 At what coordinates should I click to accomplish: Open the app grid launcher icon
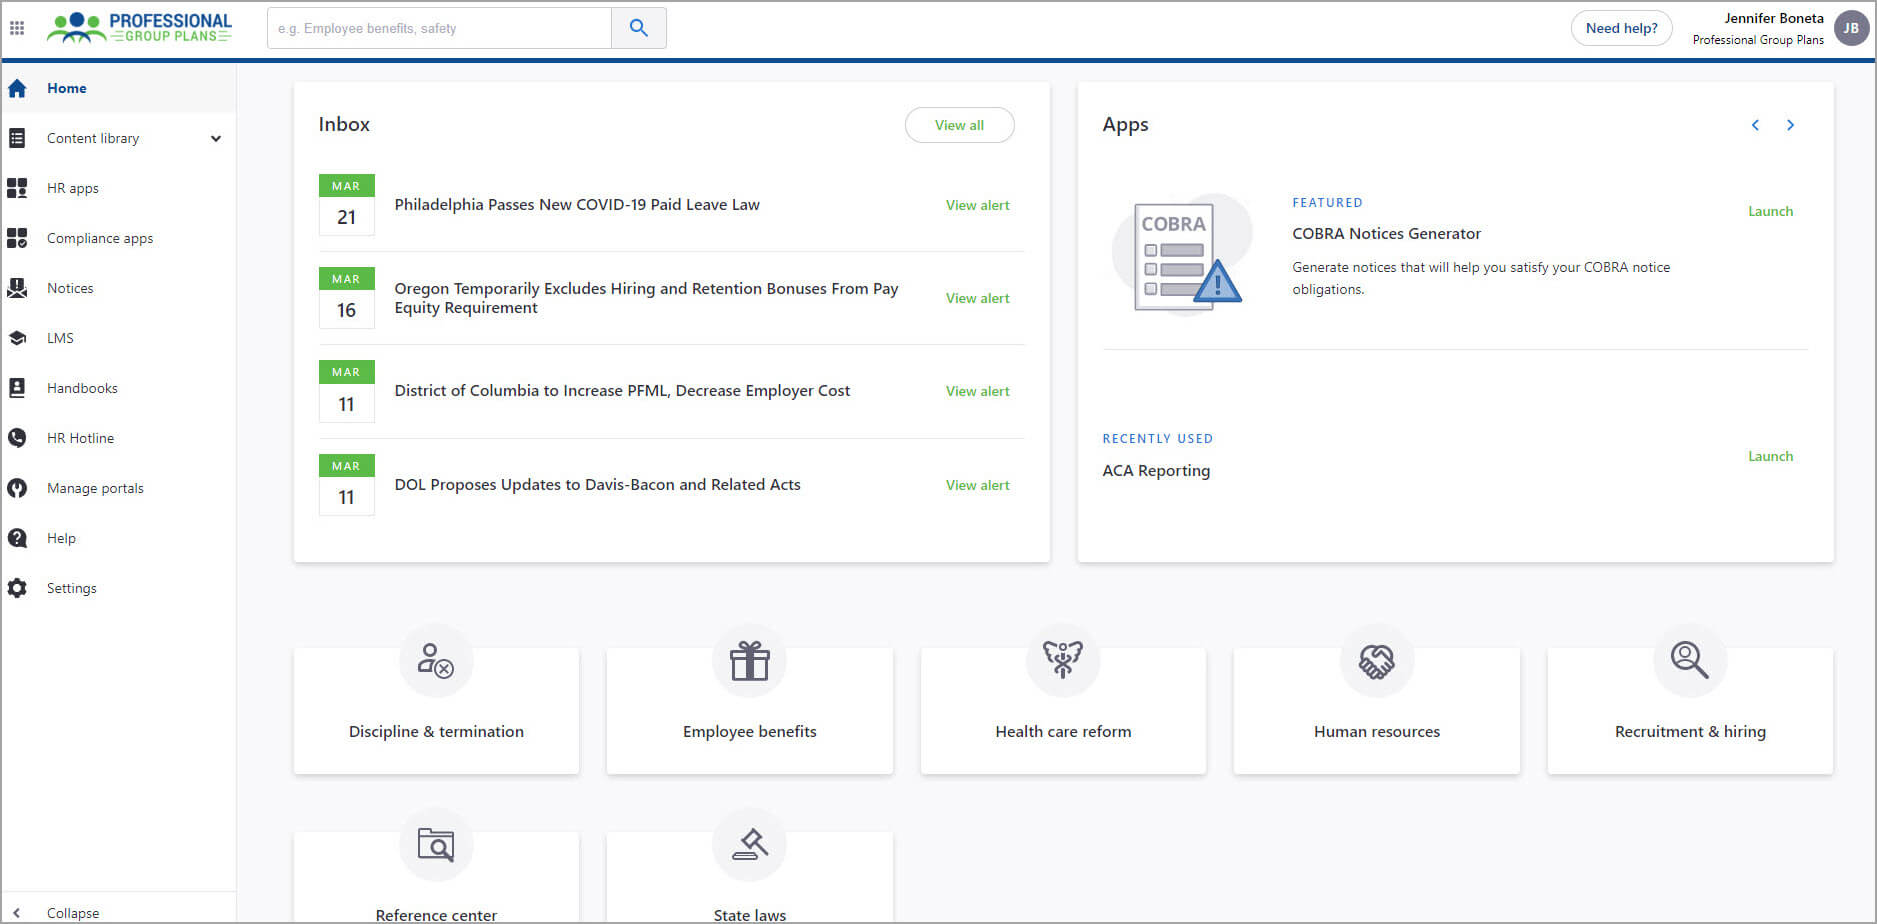[x=17, y=28]
